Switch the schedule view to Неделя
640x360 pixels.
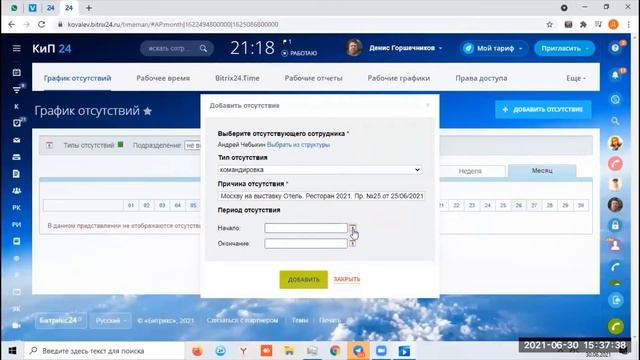tap(470, 171)
